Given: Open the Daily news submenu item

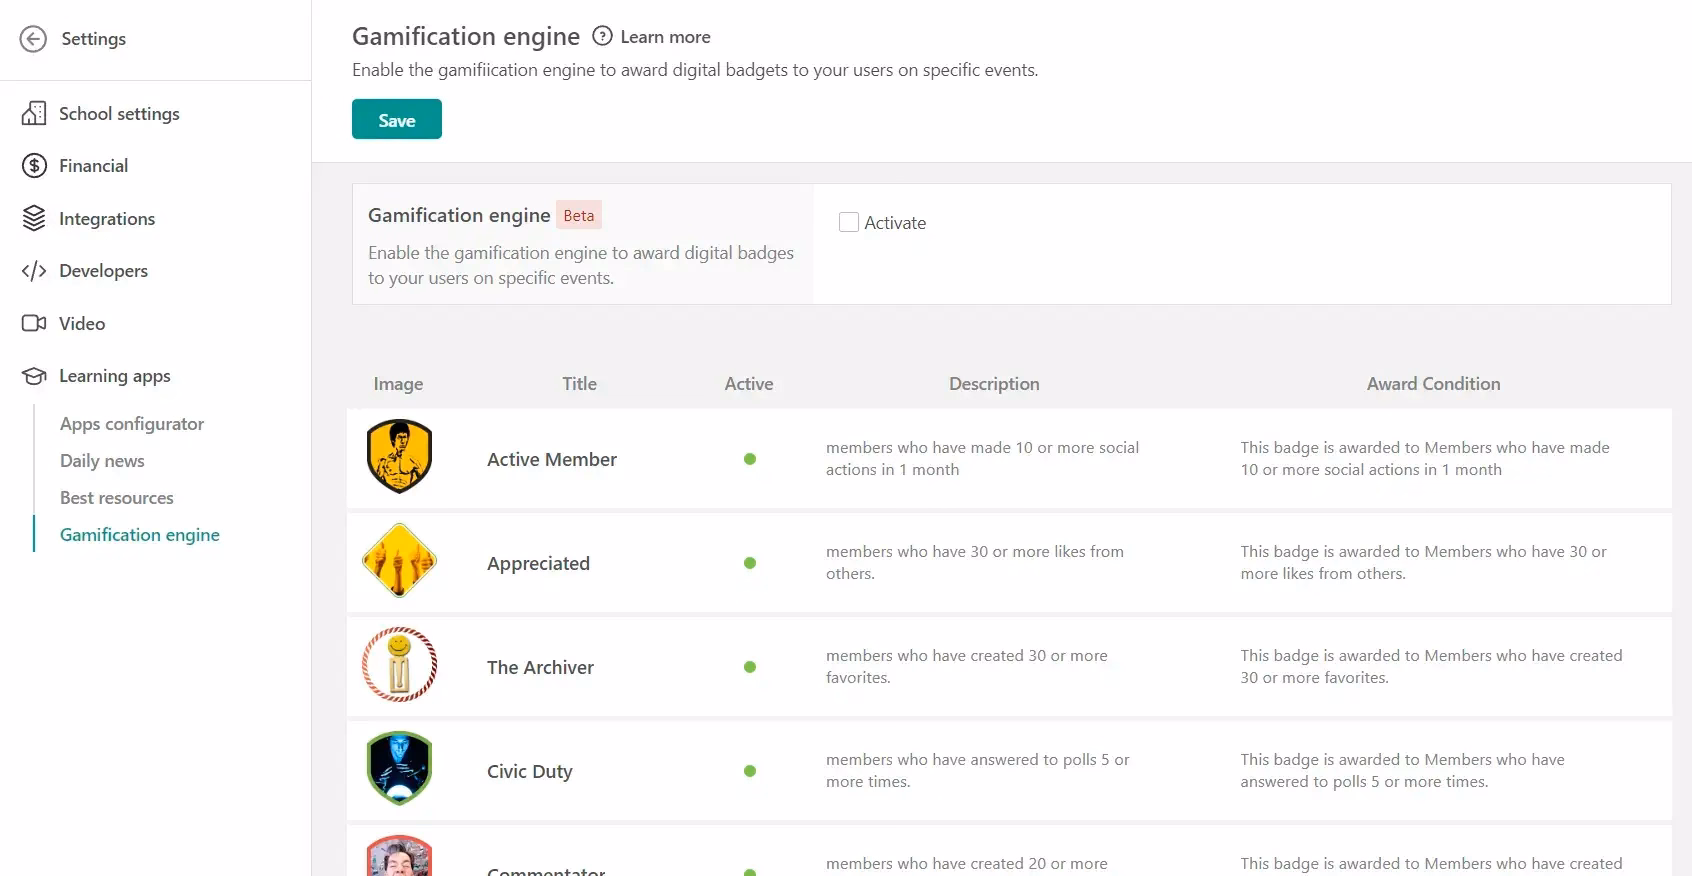Looking at the screenshot, I should 102,461.
